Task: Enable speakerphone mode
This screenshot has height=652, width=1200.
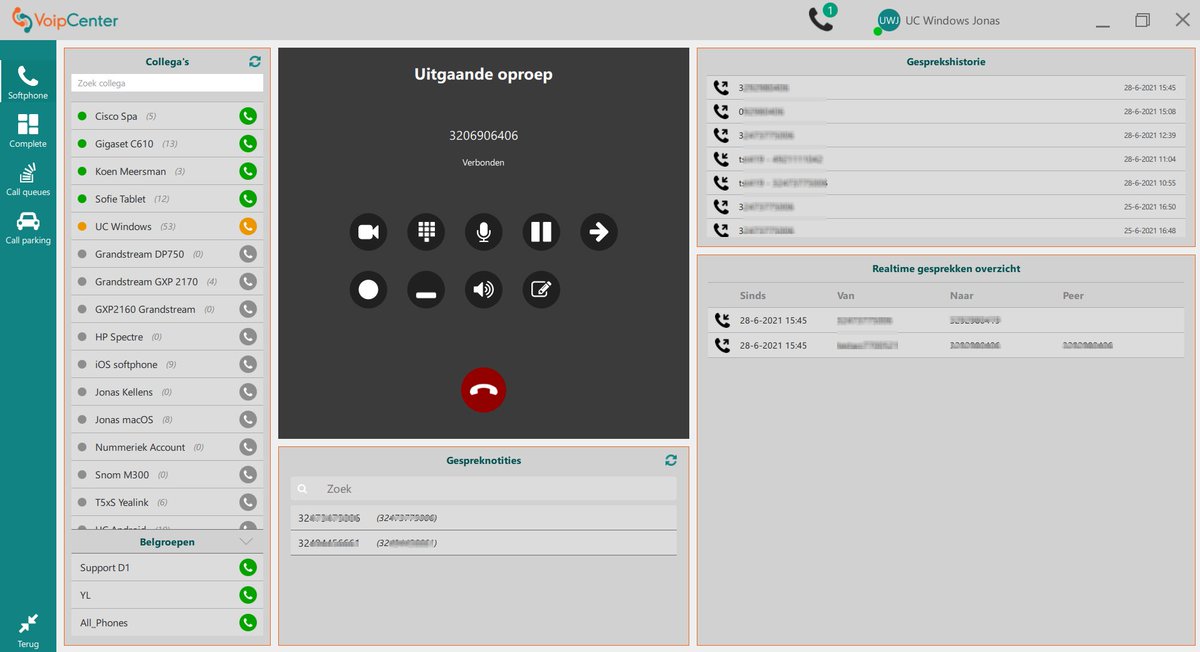Action: (x=483, y=290)
